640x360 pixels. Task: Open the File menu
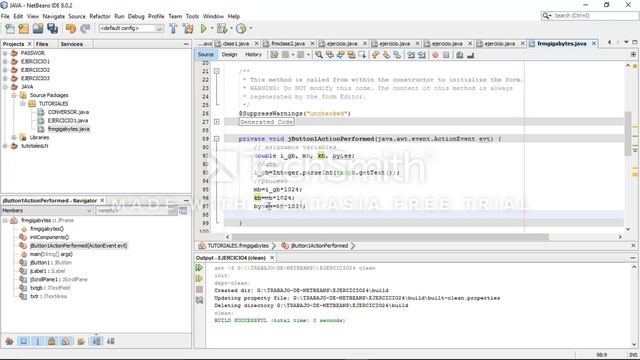[5, 16]
